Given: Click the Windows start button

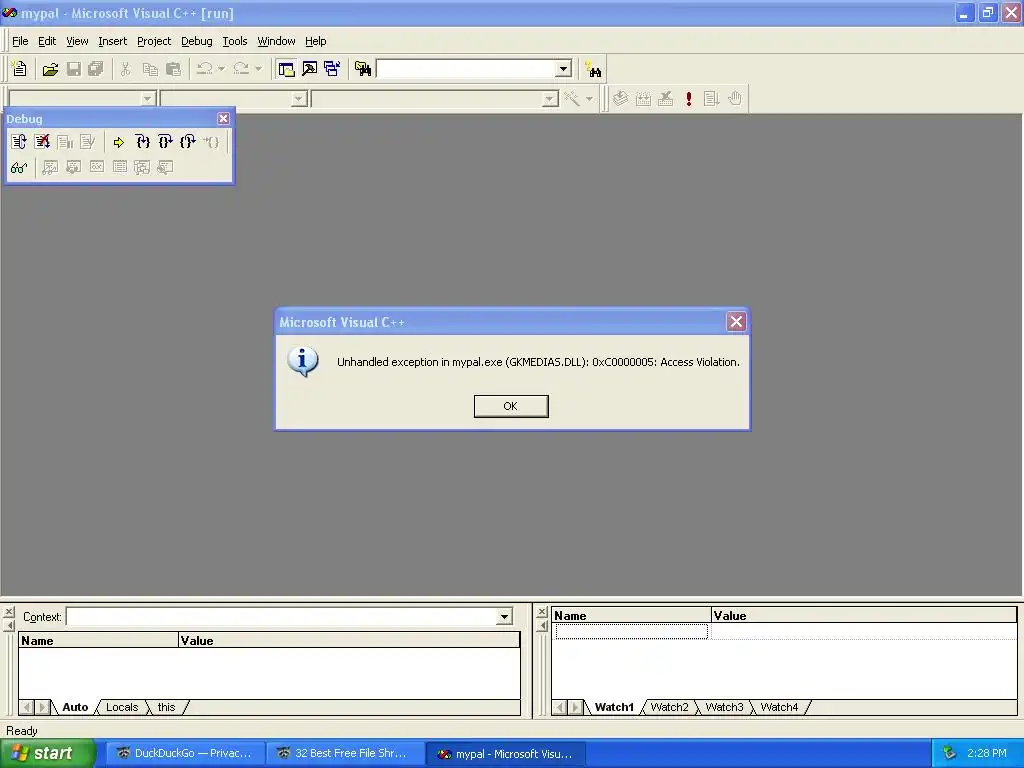Looking at the screenshot, I should tap(48, 754).
